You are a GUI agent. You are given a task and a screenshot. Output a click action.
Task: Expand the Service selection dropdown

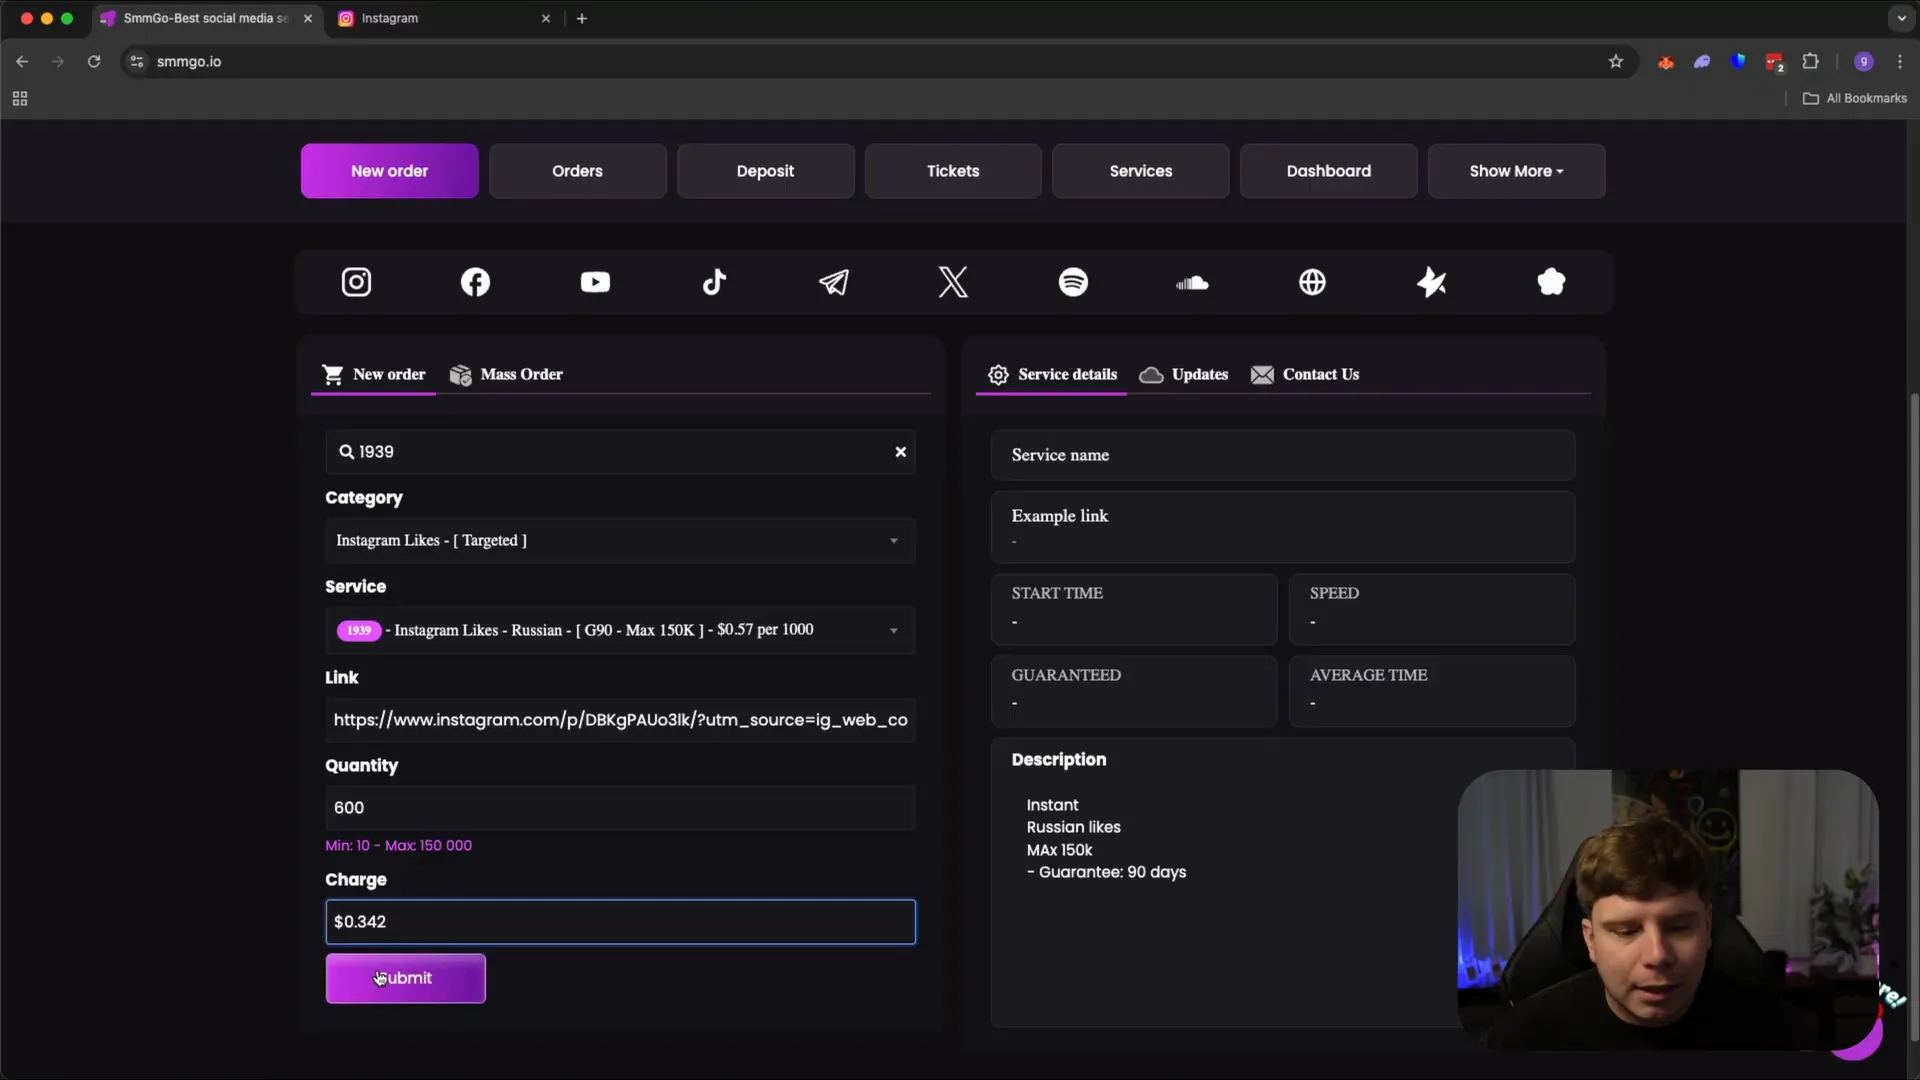coord(619,630)
